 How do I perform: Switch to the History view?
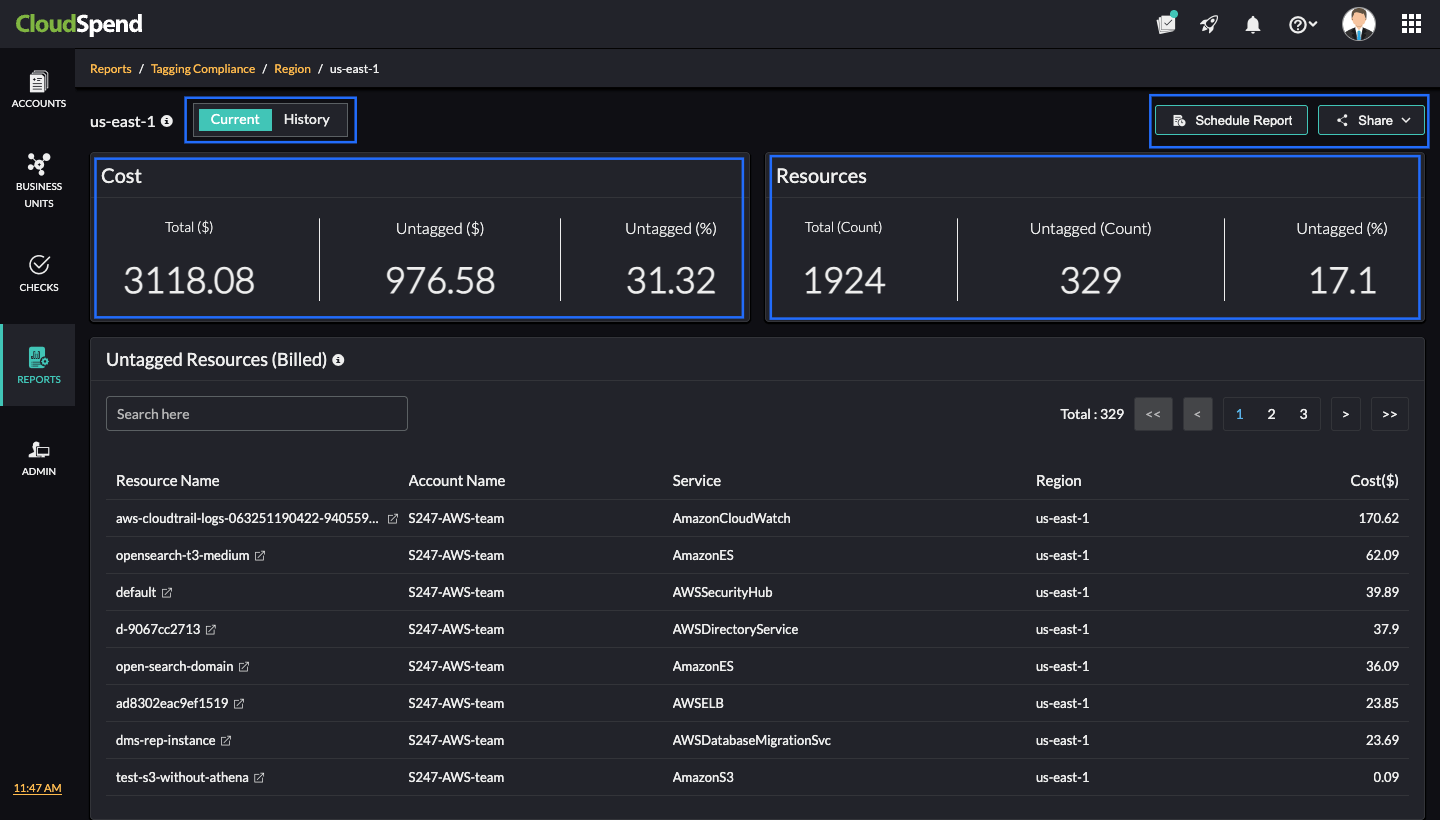(306, 119)
